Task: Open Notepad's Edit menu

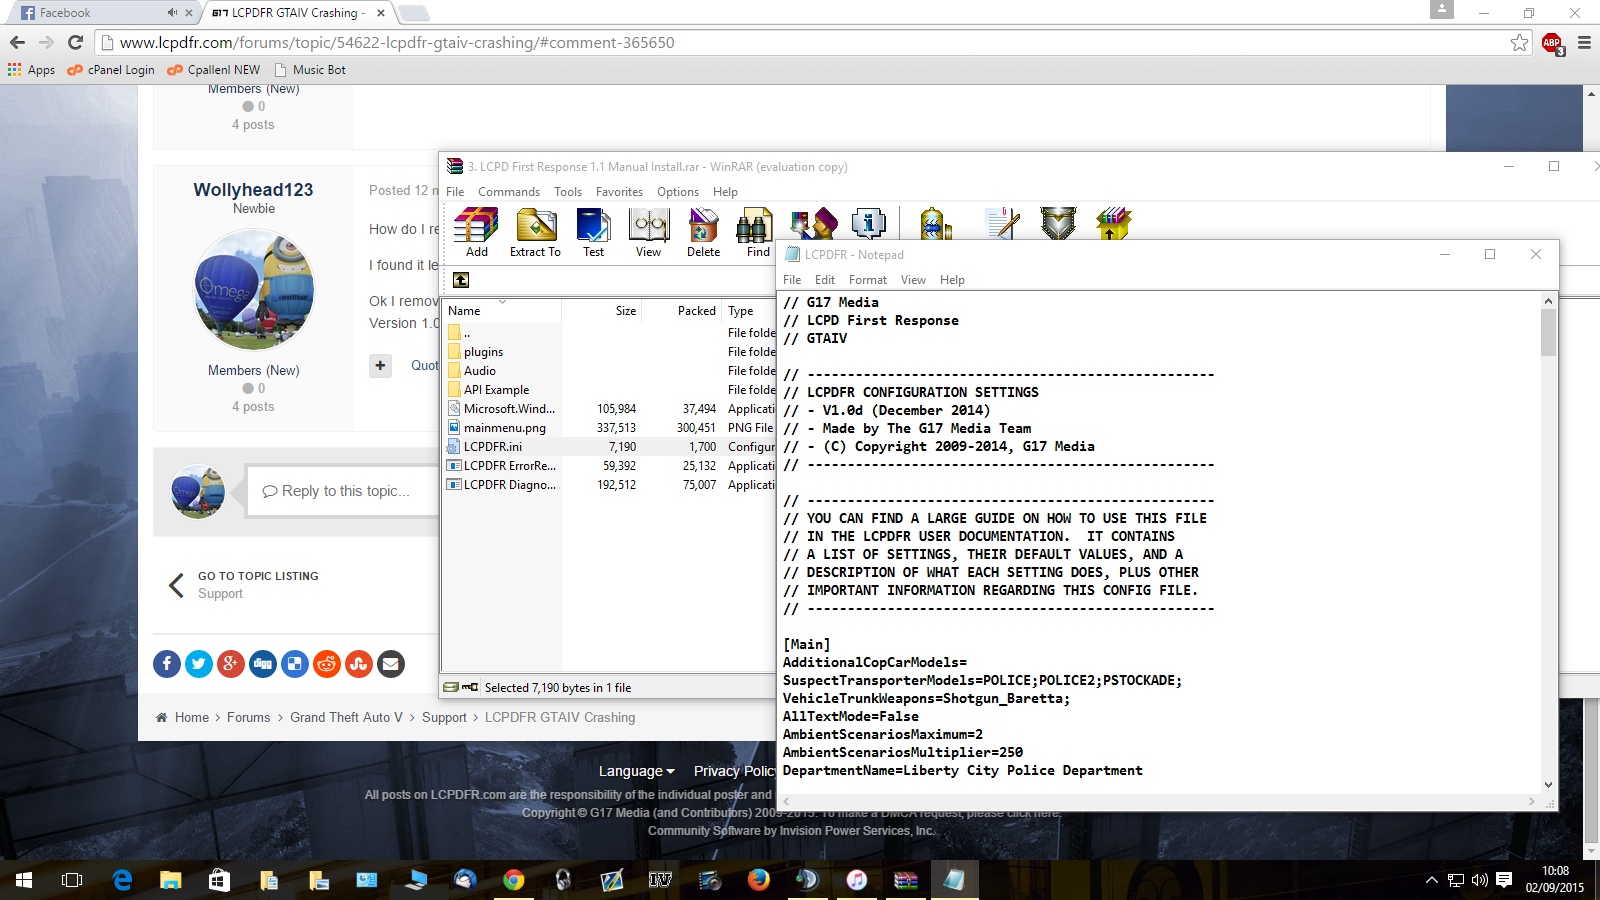Action: (x=825, y=280)
